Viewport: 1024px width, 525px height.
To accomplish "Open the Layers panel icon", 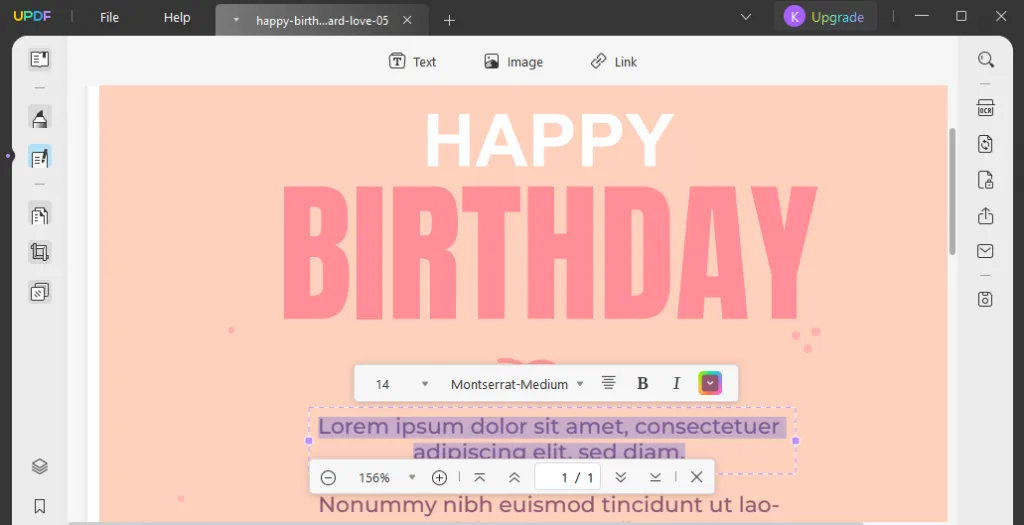I will (40, 466).
